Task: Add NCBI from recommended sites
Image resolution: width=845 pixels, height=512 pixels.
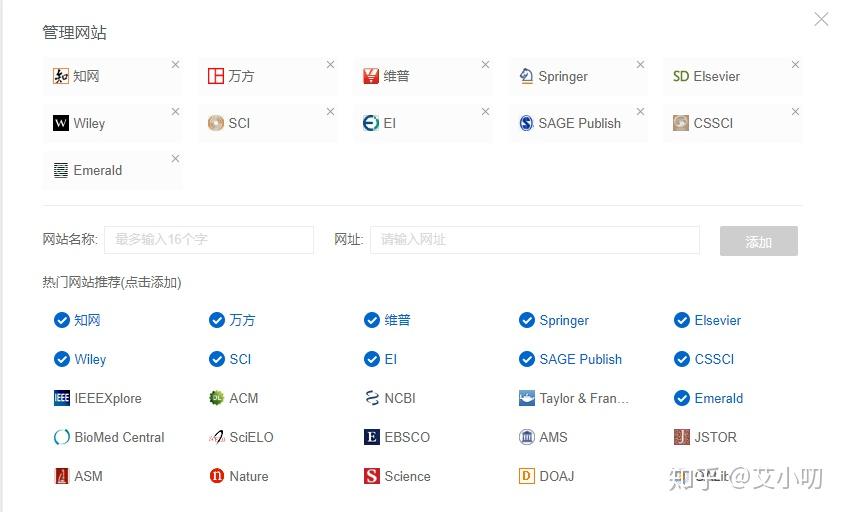Action: (x=390, y=398)
